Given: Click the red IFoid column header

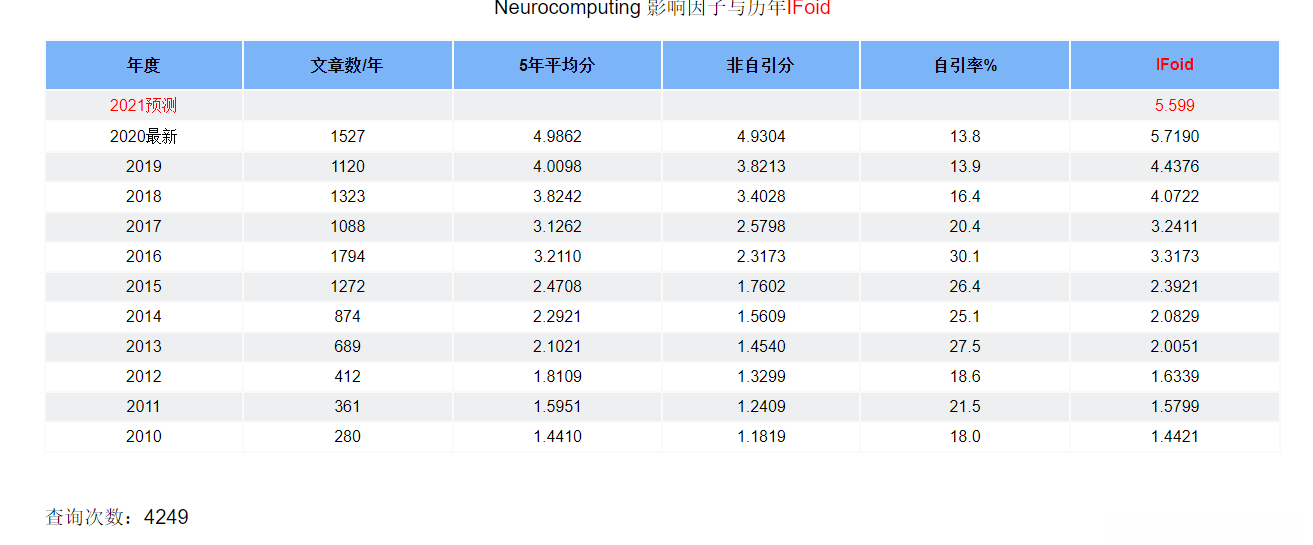Looking at the screenshot, I should coord(1174,64).
